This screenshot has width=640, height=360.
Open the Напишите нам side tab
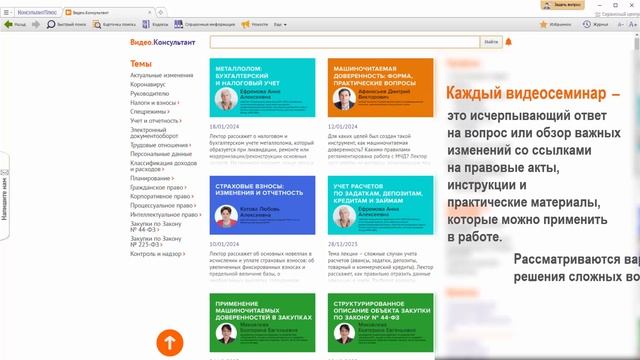pyautogui.click(x=4, y=196)
